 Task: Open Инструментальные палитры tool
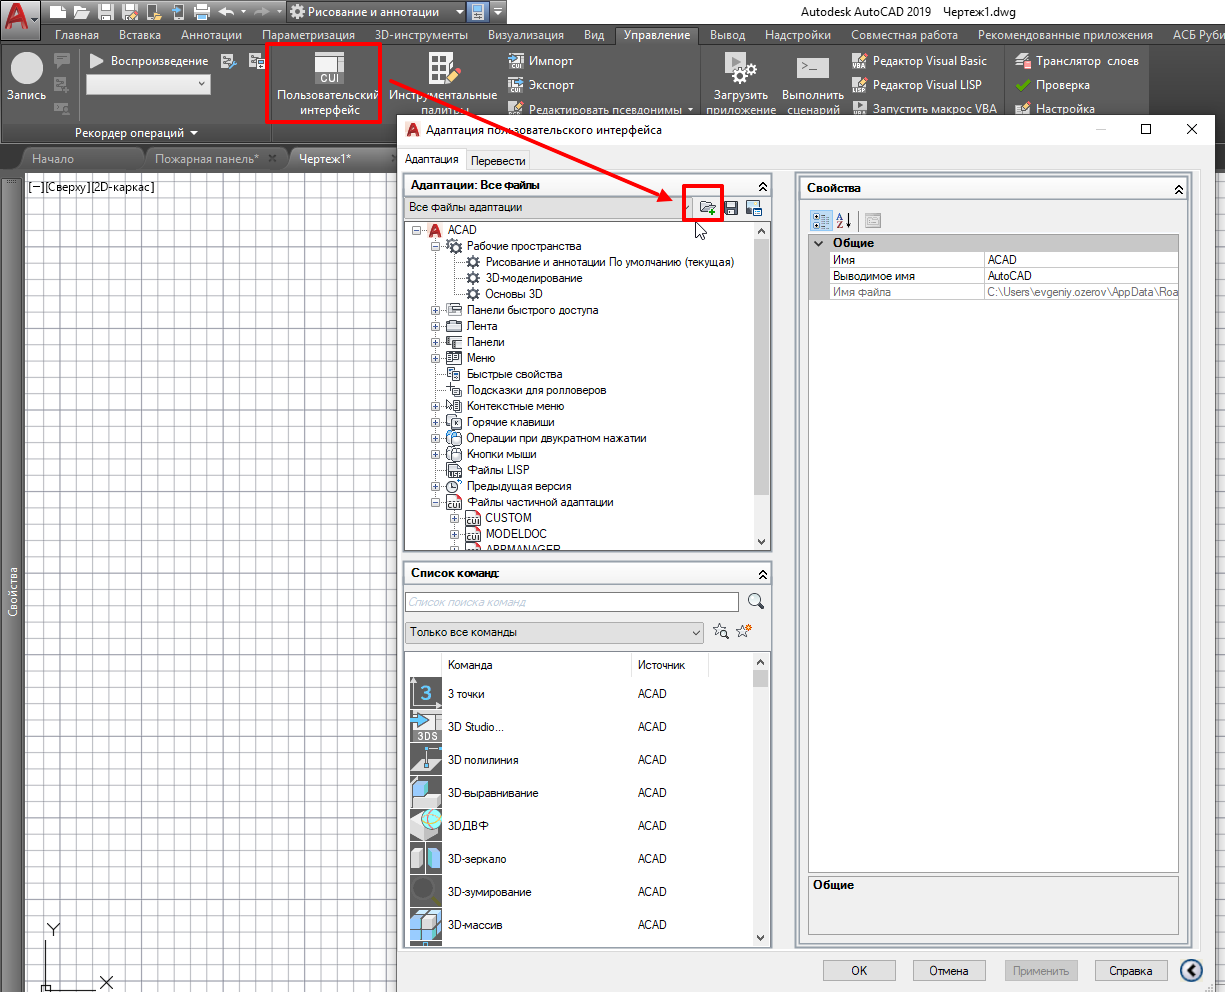tap(443, 83)
